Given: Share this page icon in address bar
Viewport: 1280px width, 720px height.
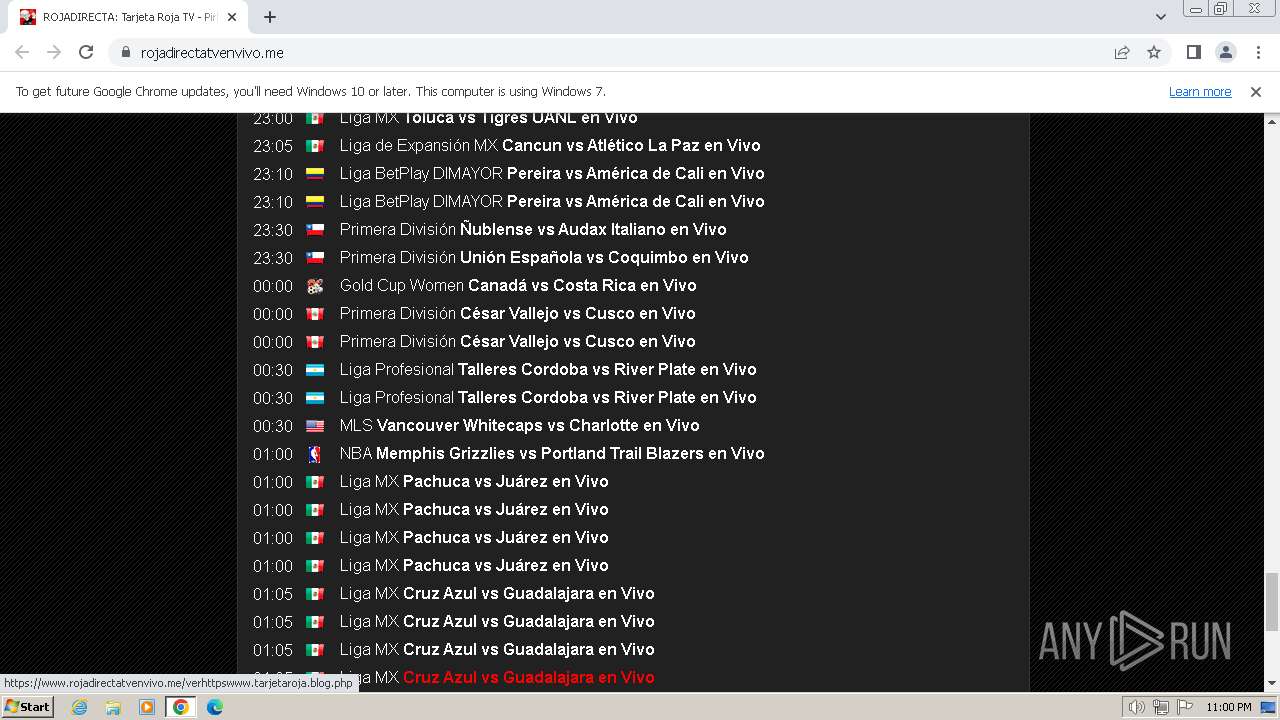Looking at the screenshot, I should point(1122,52).
